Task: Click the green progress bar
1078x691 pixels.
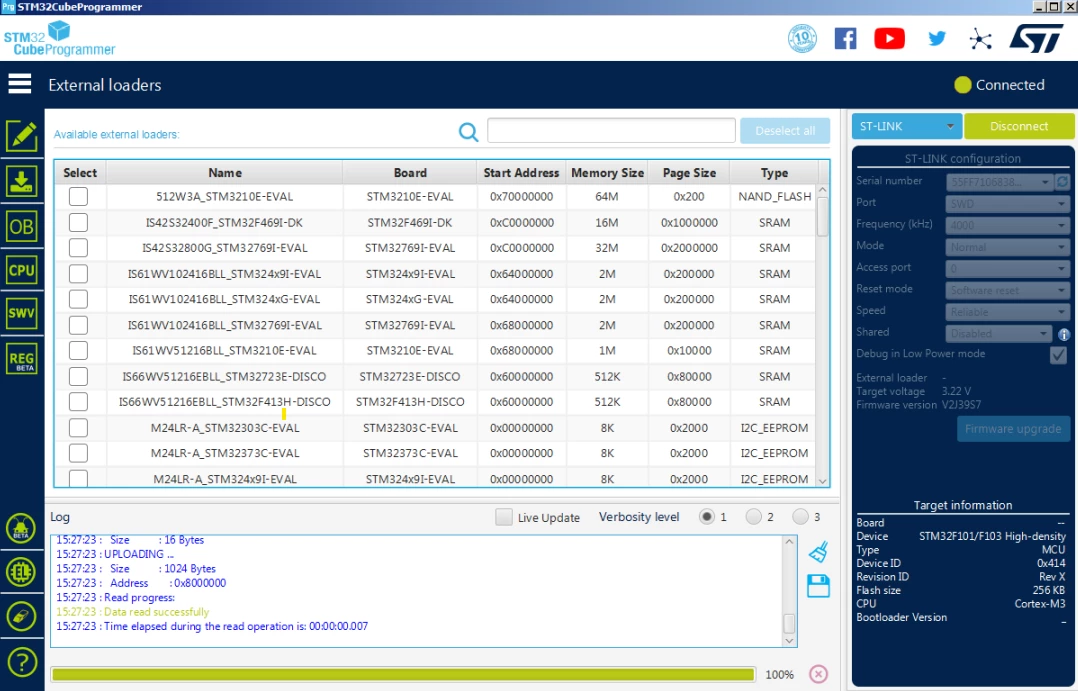Action: pos(404,674)
